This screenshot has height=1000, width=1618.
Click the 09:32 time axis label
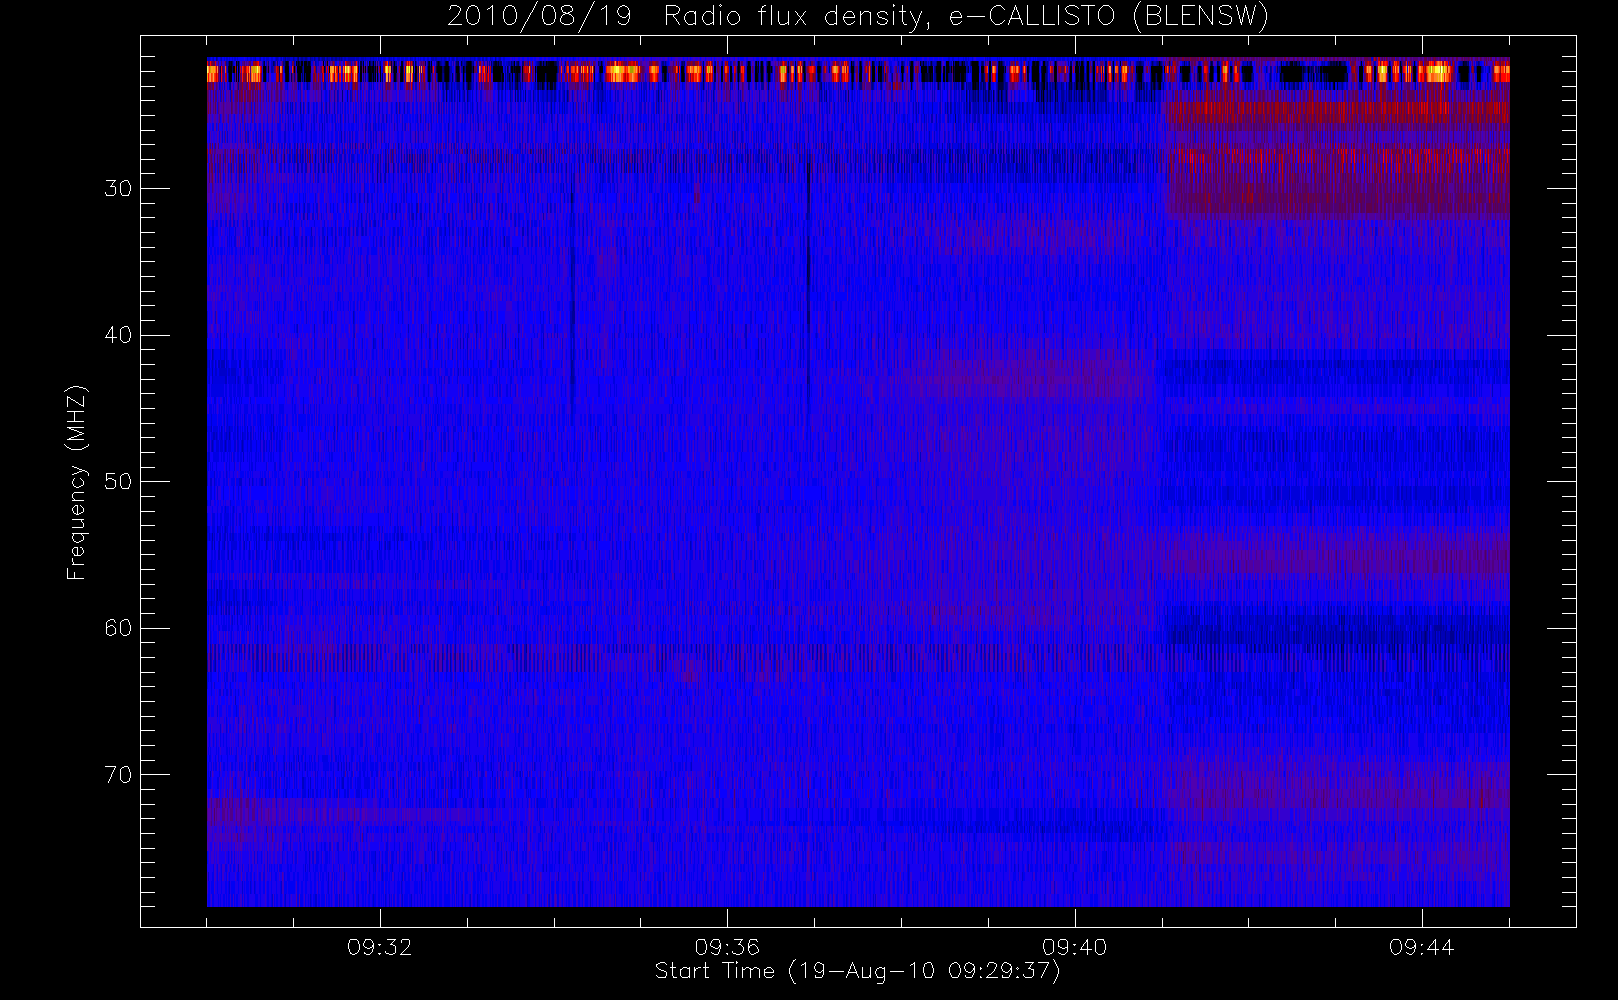click(x=380, y=947)
